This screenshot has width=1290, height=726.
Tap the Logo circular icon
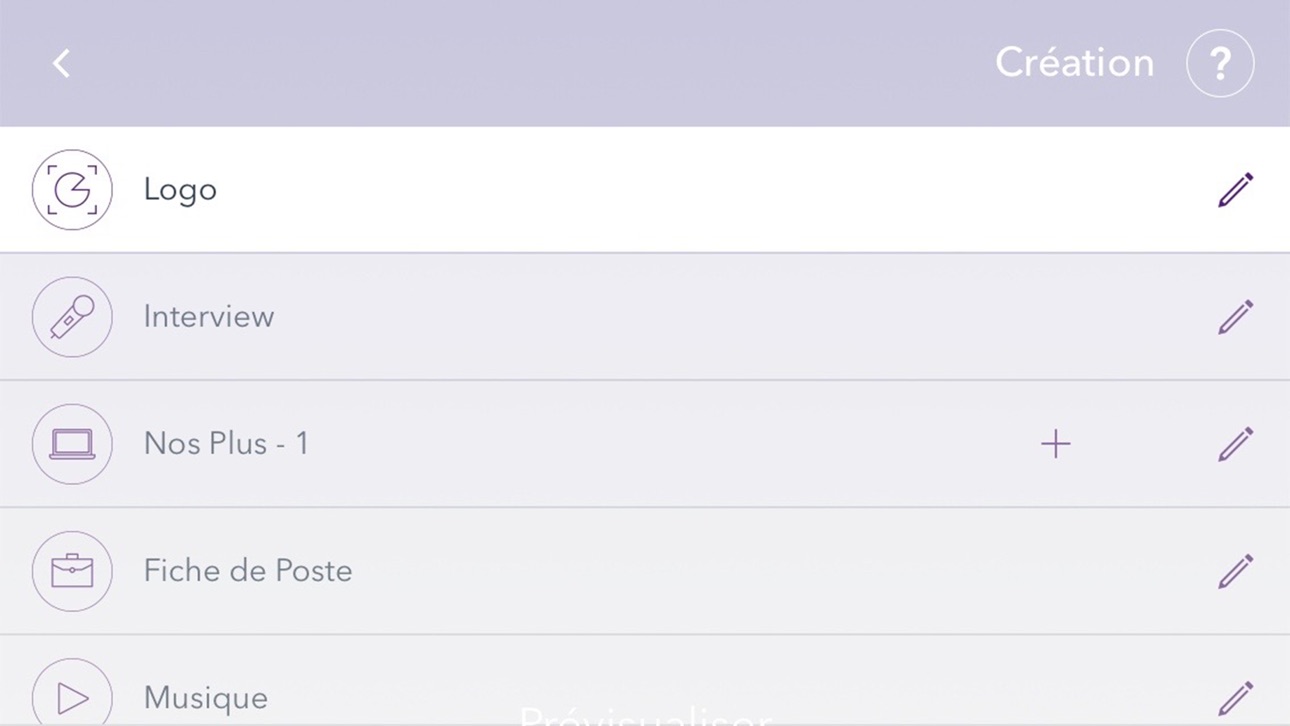pos(72,190)
